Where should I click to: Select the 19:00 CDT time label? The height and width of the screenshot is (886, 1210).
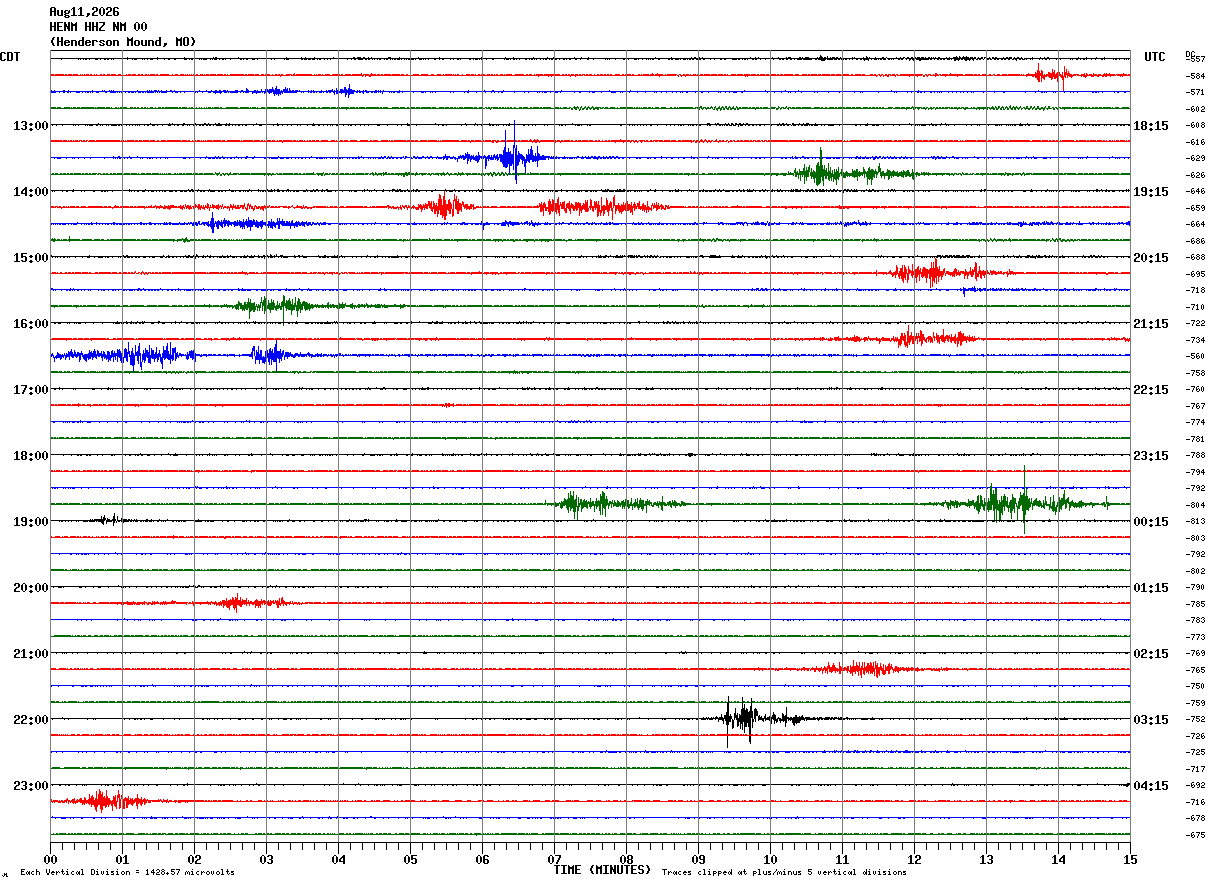pos(31,522)
